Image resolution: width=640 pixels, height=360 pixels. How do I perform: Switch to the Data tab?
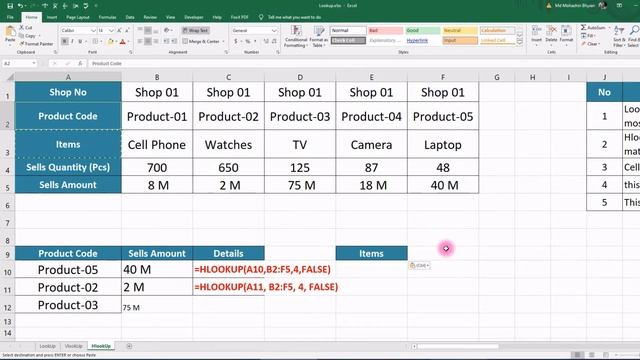[x=130, y=17]
